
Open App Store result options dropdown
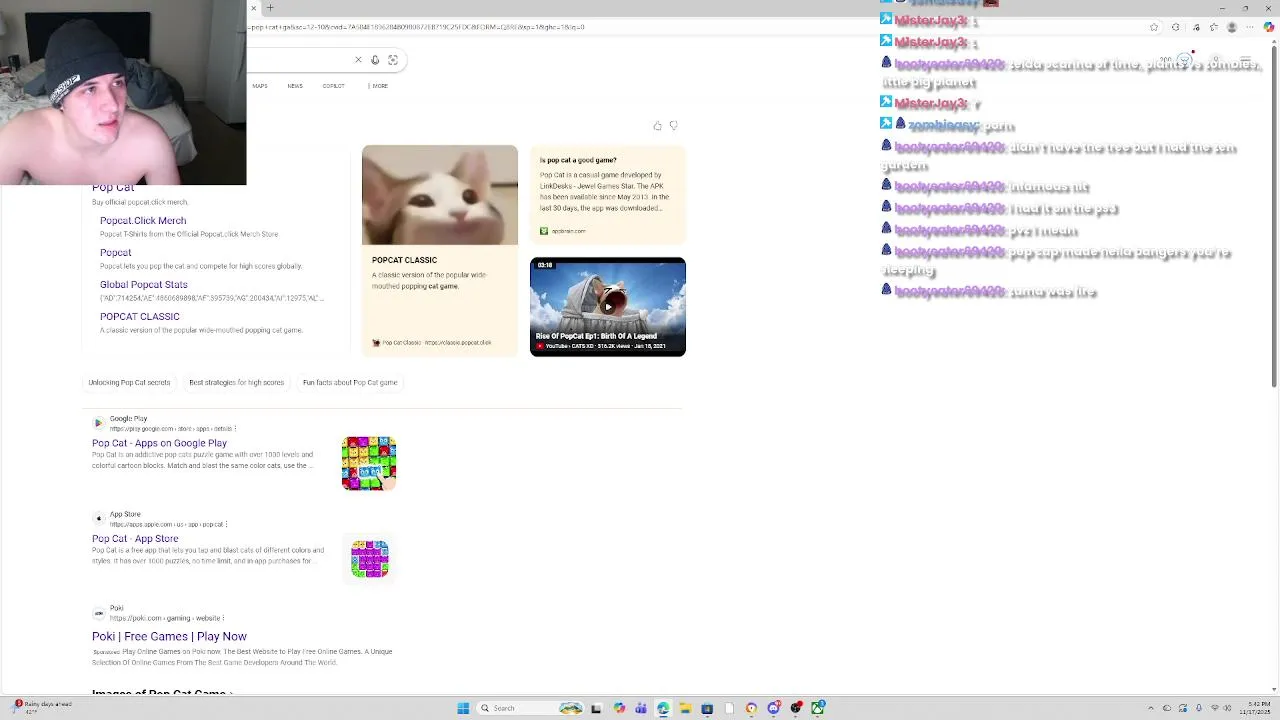(227, 525)
